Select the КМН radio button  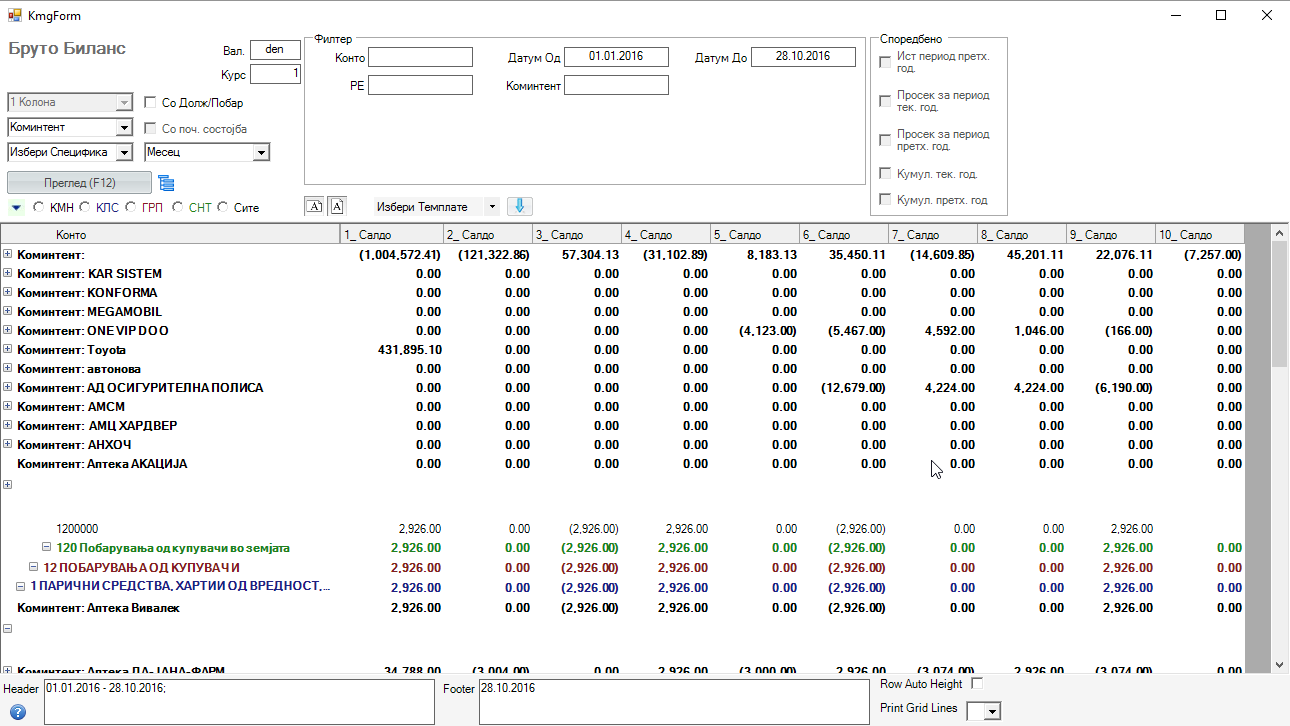point(39,208)
